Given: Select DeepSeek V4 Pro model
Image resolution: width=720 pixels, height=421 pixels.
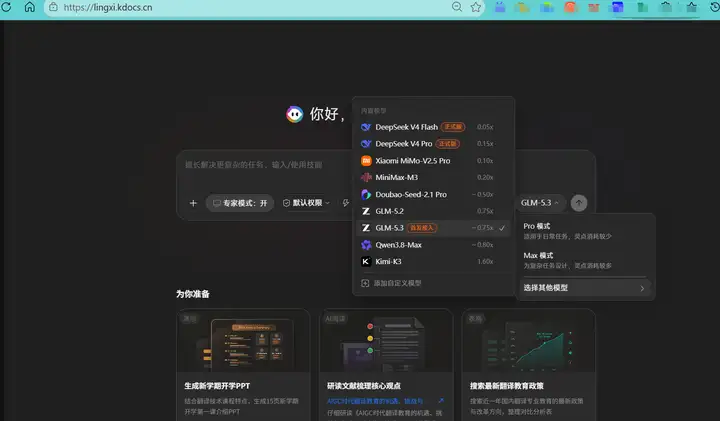Looking at the screenshot, I should click(x=433, y=144).
